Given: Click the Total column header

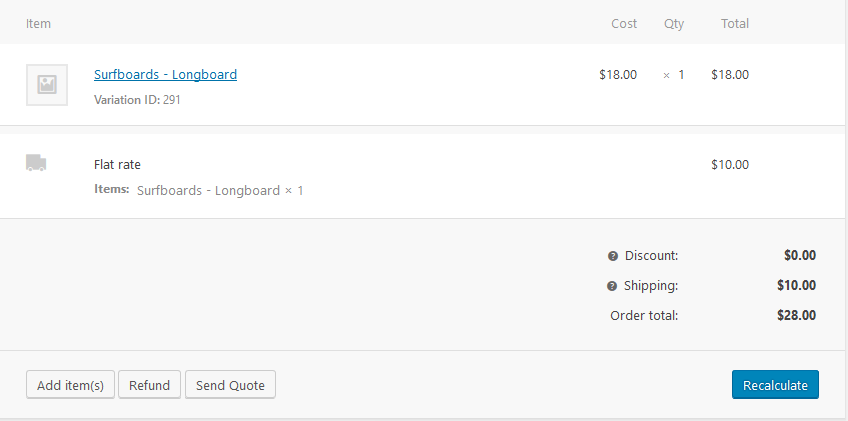Looking at the screenshot, I should 735,23.
